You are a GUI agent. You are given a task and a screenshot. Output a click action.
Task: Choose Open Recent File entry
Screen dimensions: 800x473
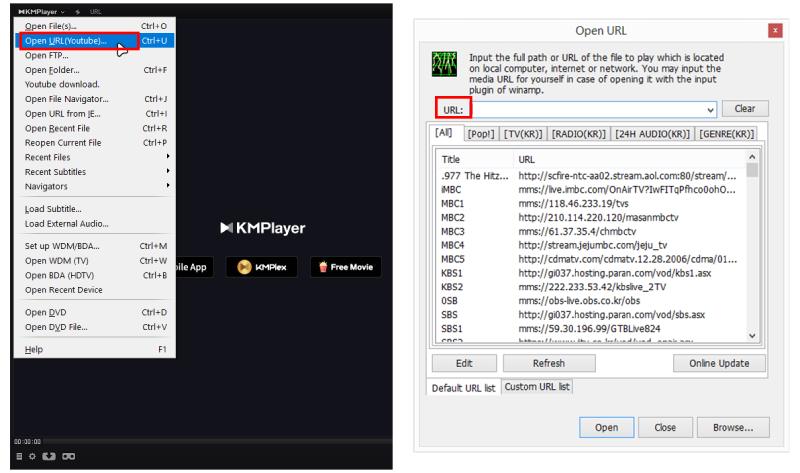[x=95, y=128]
